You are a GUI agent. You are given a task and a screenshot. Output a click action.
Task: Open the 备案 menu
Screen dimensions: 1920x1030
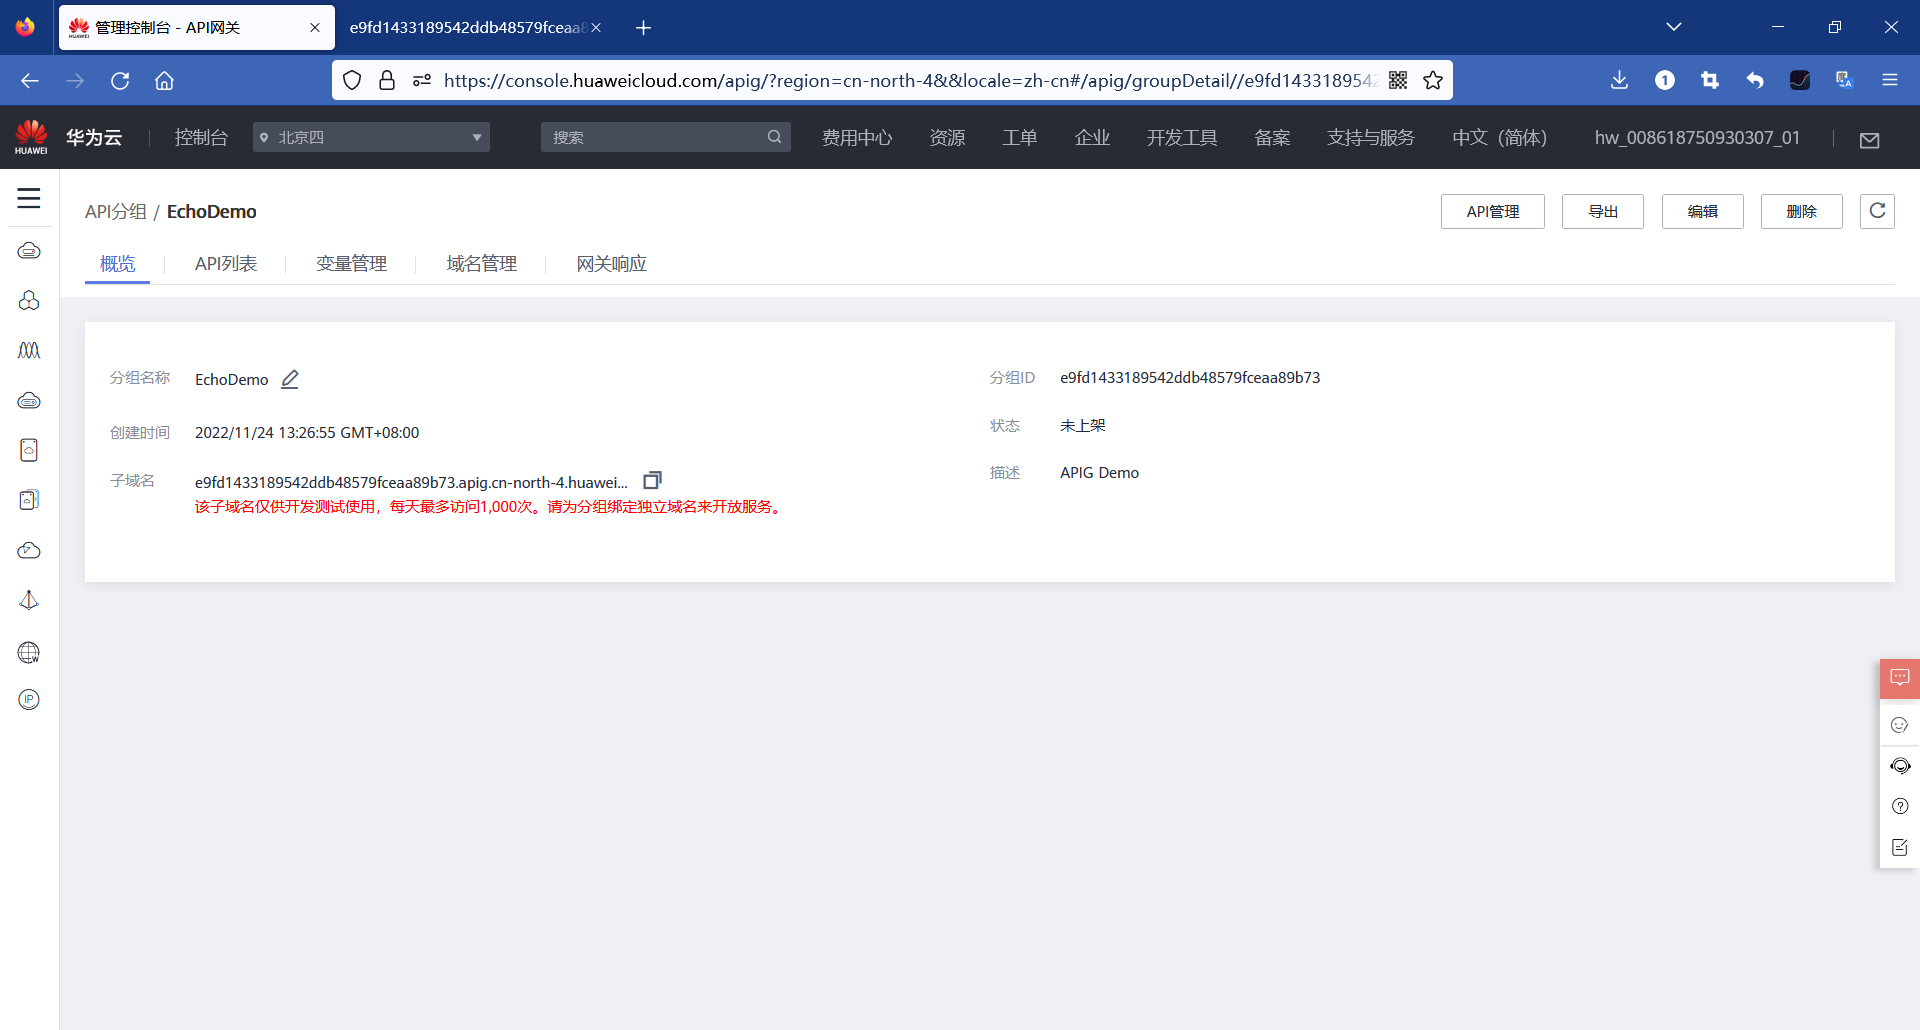tap(1272, 137)
